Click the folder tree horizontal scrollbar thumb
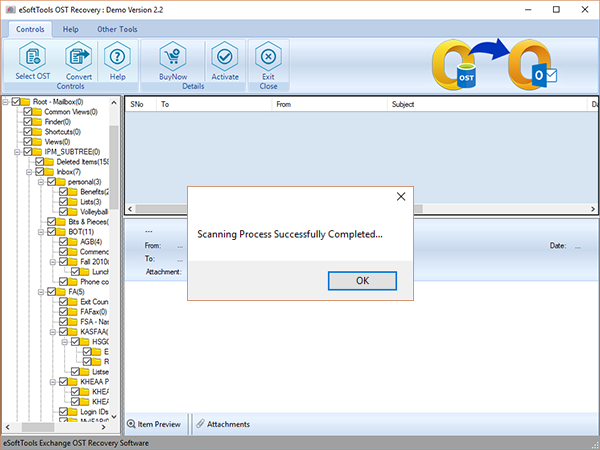Image resolution: width=600 pixels, height=450 pixels. pos(38,427)
